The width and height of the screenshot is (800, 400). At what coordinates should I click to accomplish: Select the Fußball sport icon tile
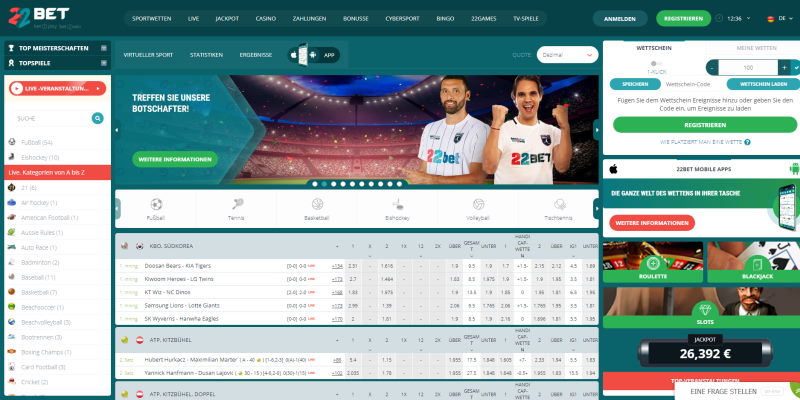[x=156, y=209]
